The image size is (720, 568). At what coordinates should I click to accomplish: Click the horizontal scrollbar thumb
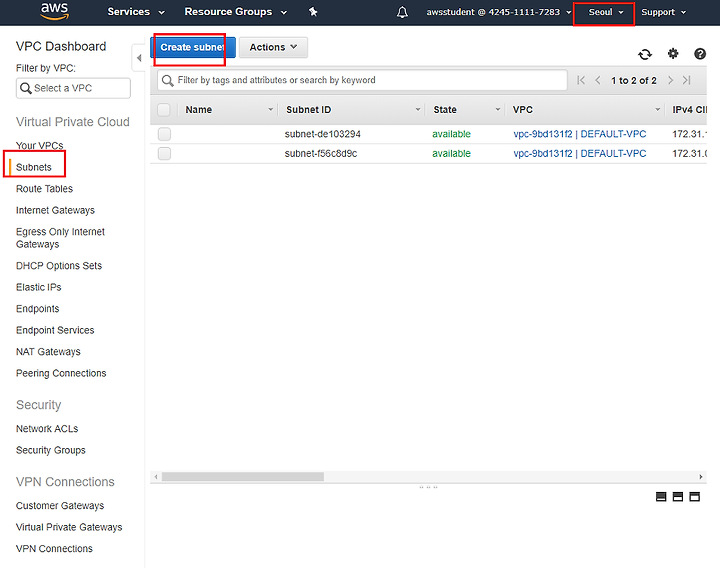click(242, 477)
